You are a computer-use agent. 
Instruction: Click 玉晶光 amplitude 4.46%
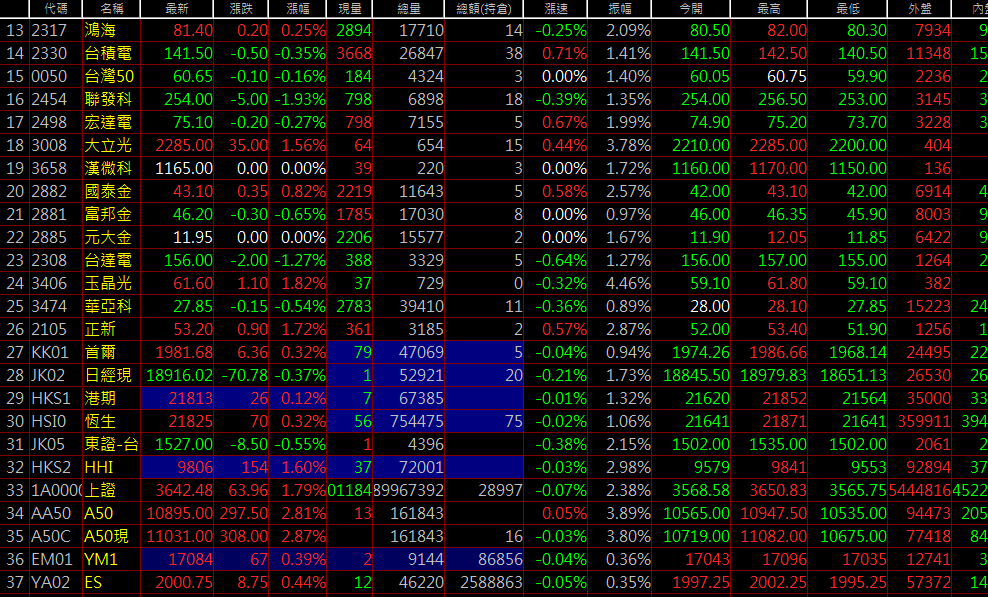tap(628, 284)
